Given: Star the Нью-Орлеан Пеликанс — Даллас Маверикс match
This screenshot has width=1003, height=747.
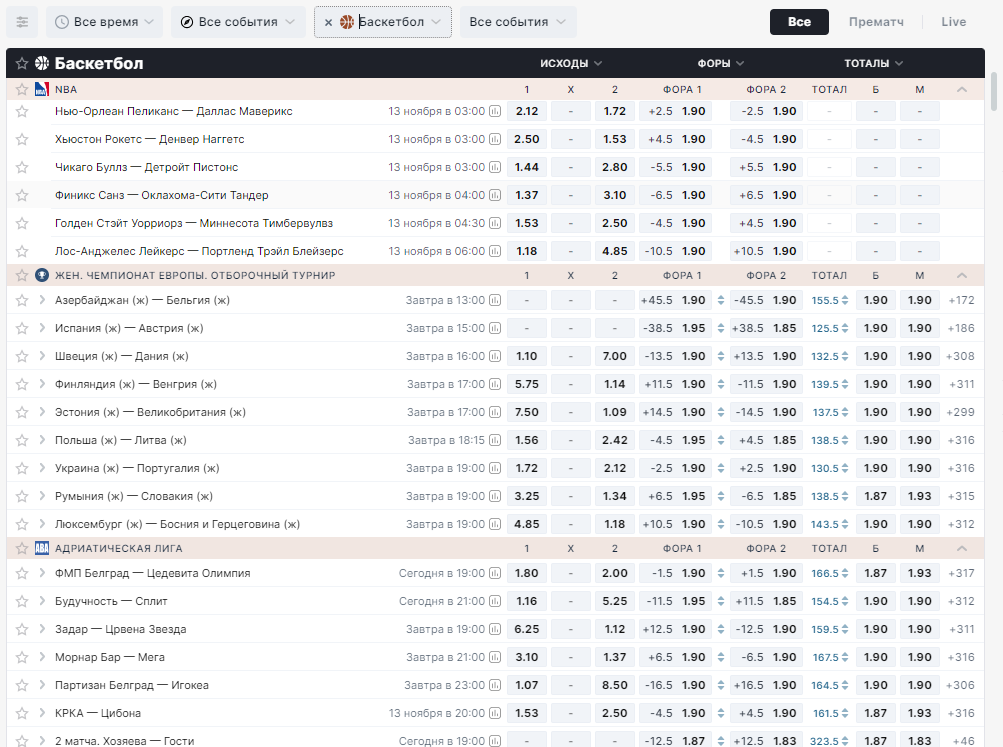Looking at the screenshot, I should point(22,111).
